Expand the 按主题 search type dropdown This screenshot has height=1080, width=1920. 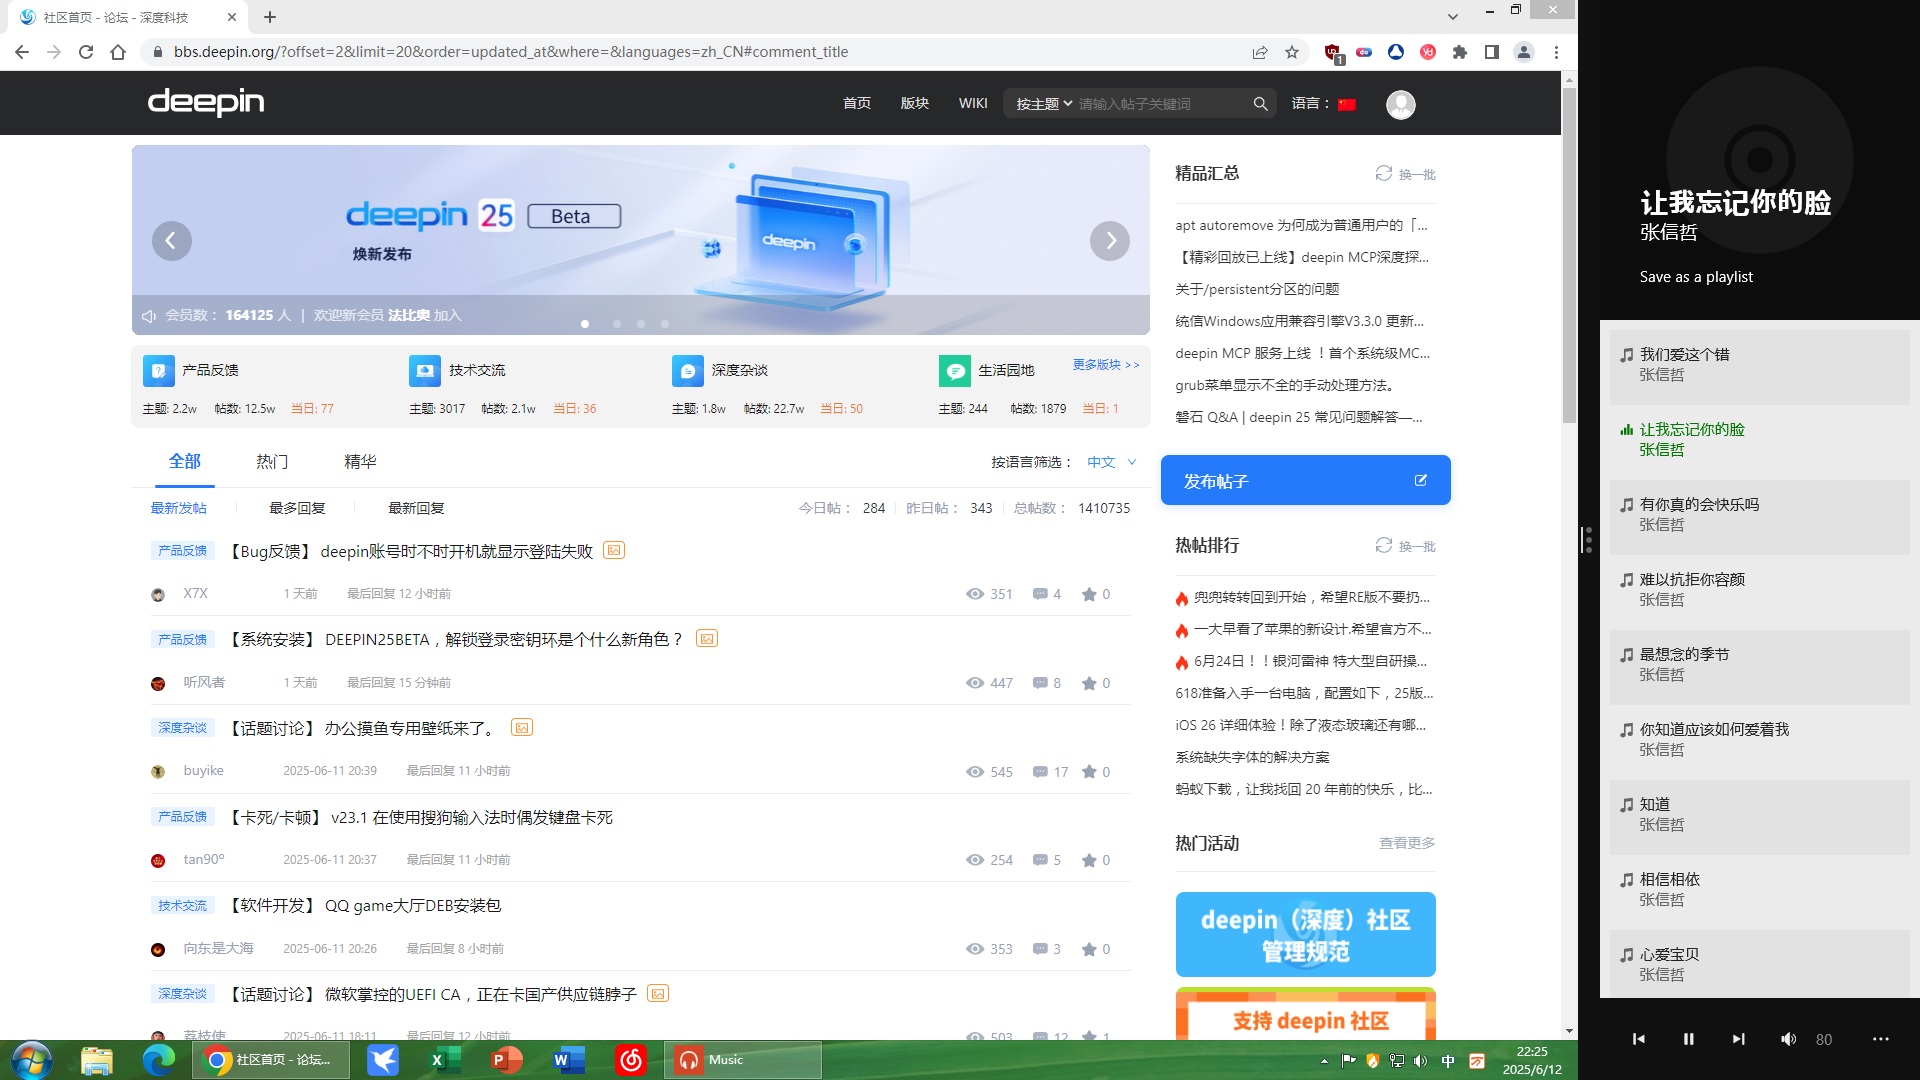1044,104
